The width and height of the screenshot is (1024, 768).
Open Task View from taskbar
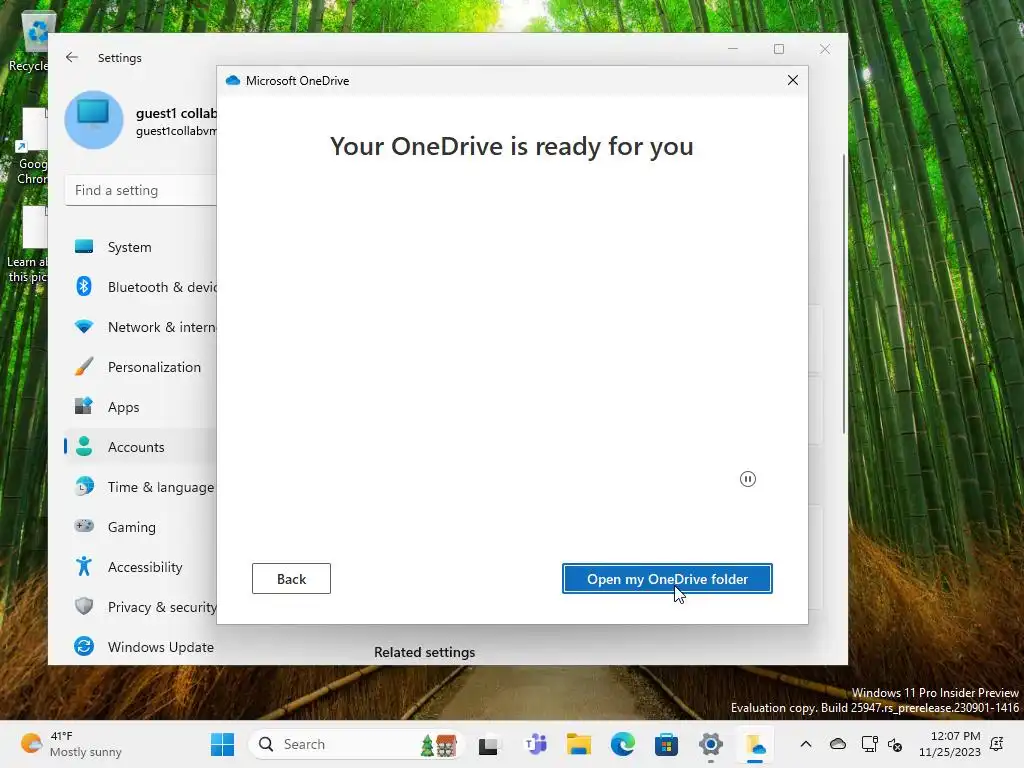pos(488,744)
